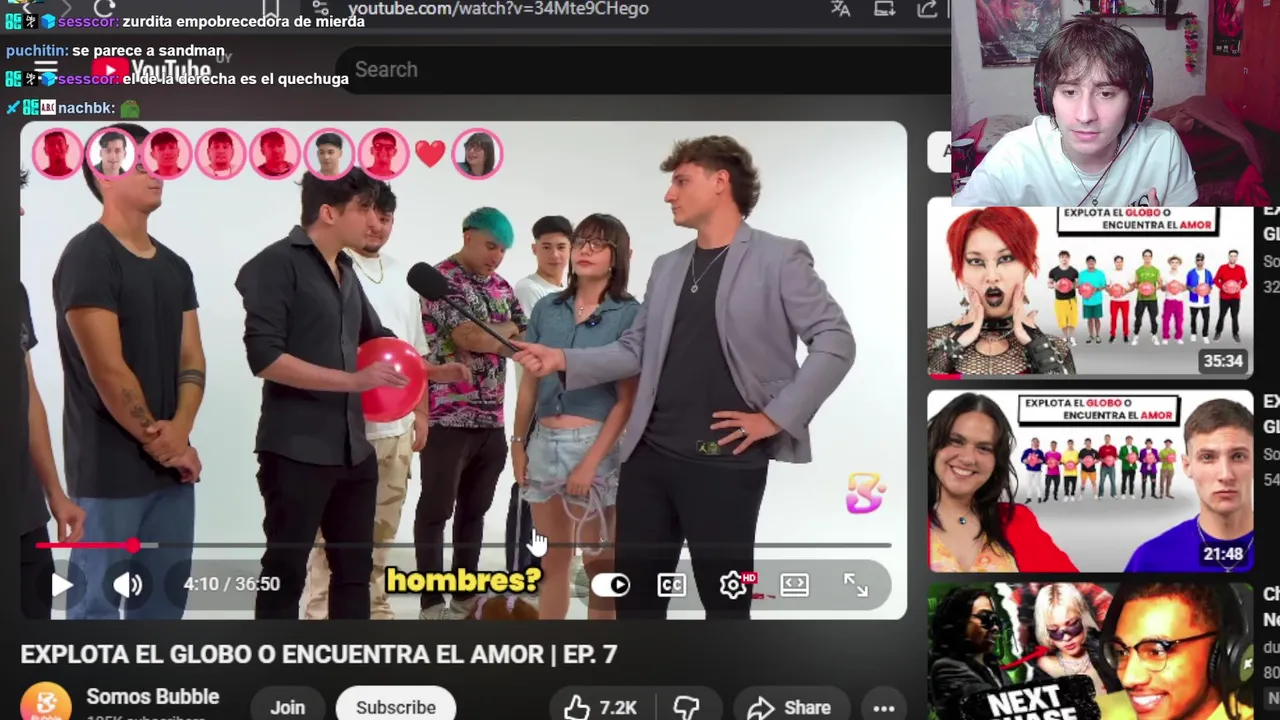Click chat message 'zurdita empobrecedora de mierda'

click(x=243, y=21)
